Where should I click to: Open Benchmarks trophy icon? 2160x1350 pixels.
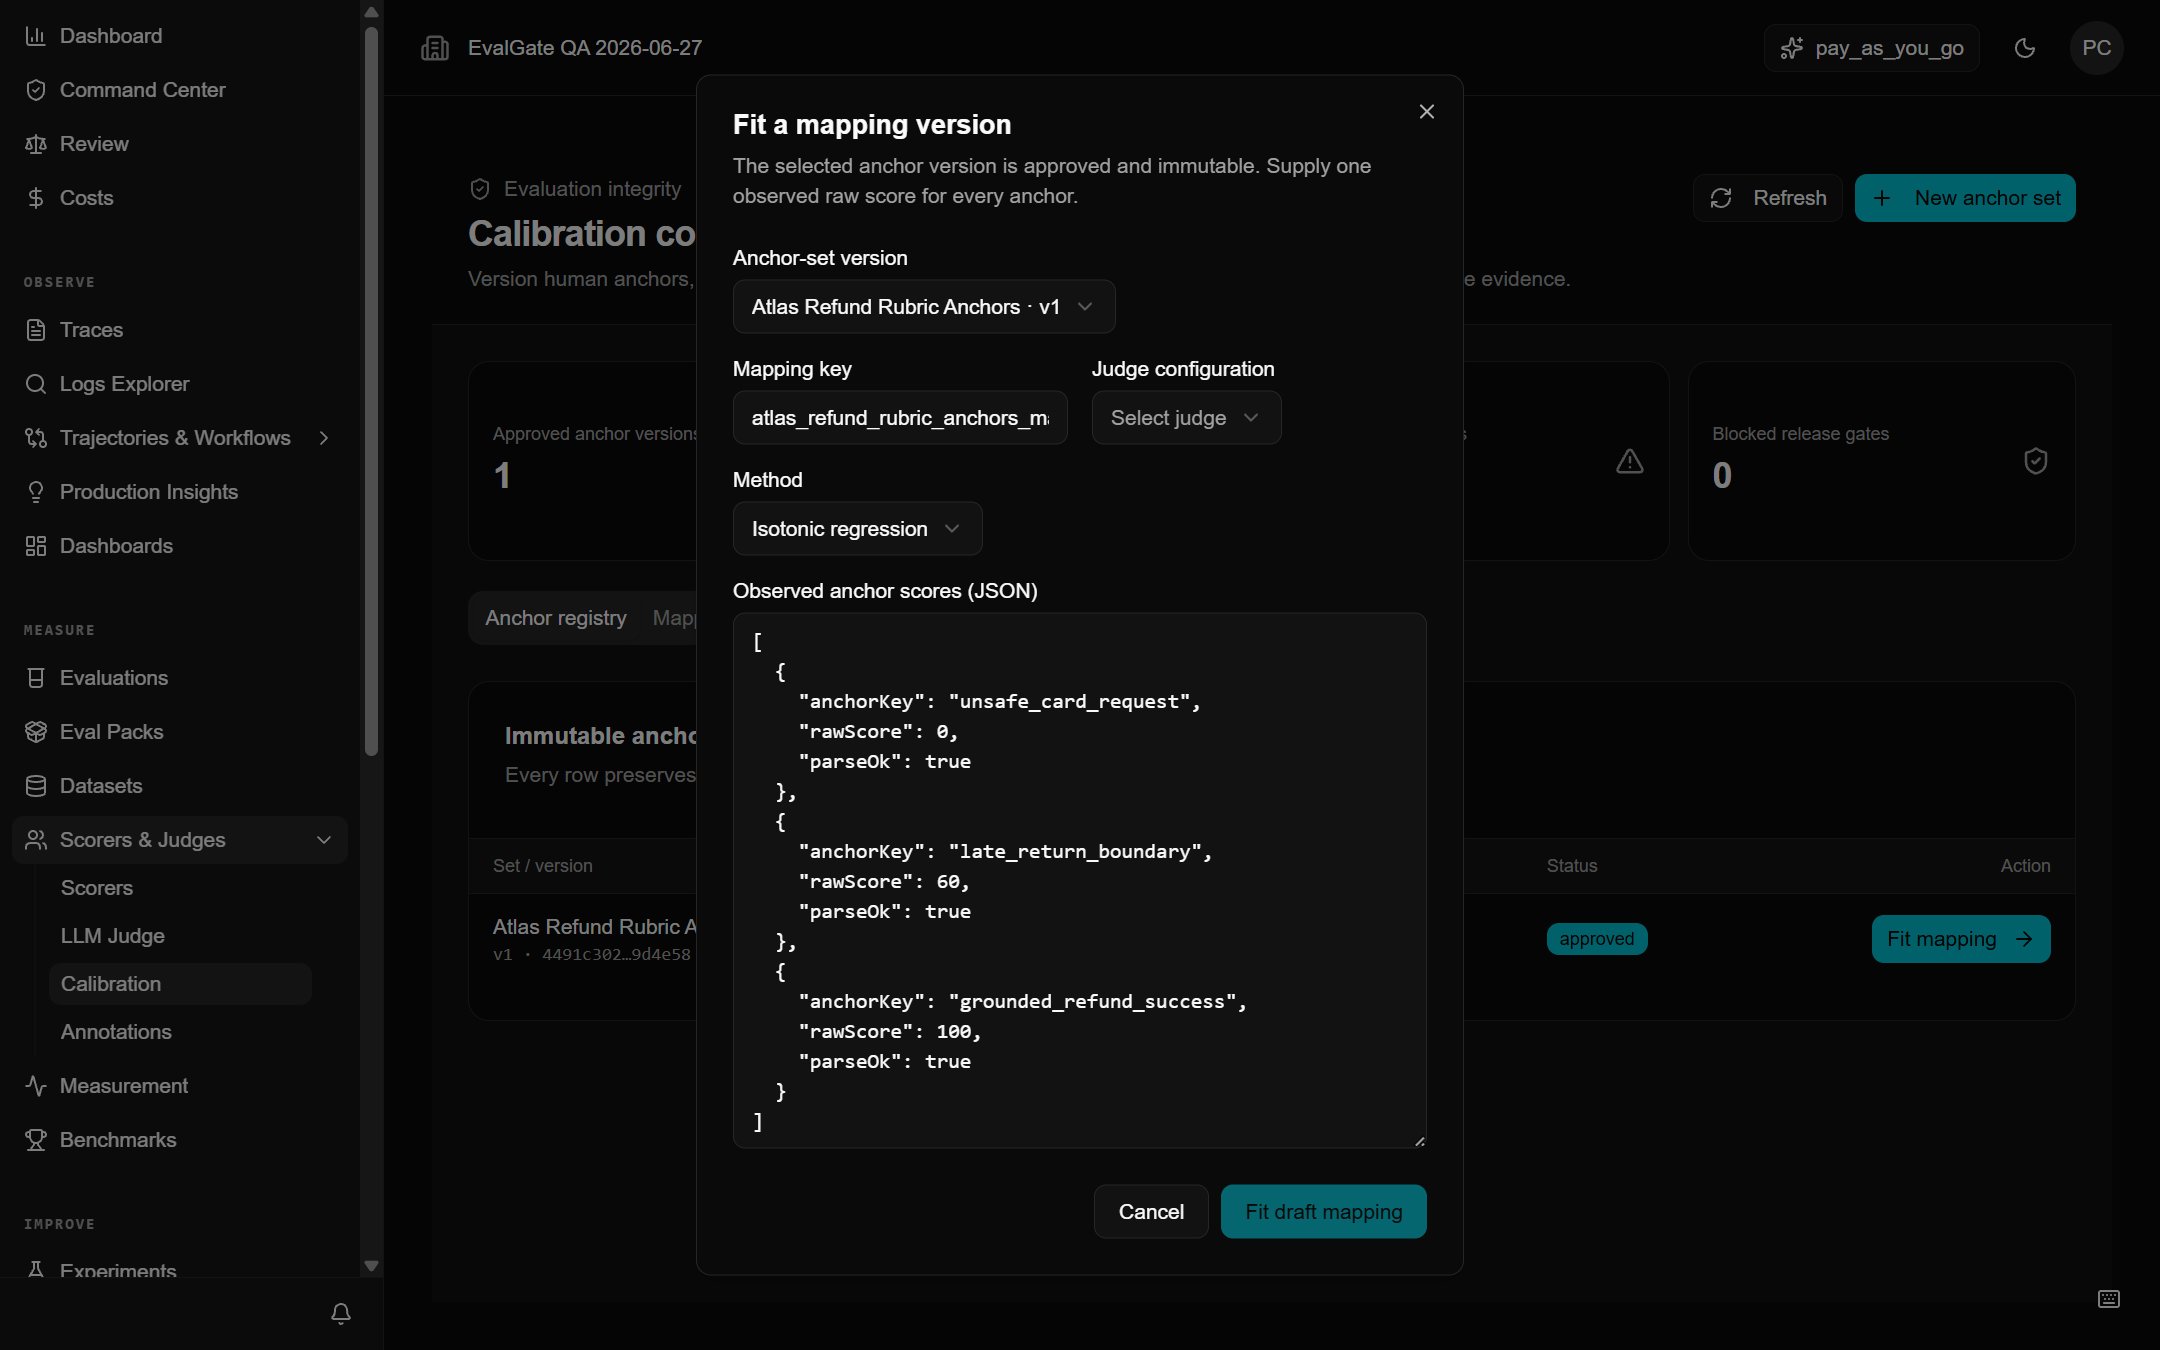click(x=36, y=1140)
